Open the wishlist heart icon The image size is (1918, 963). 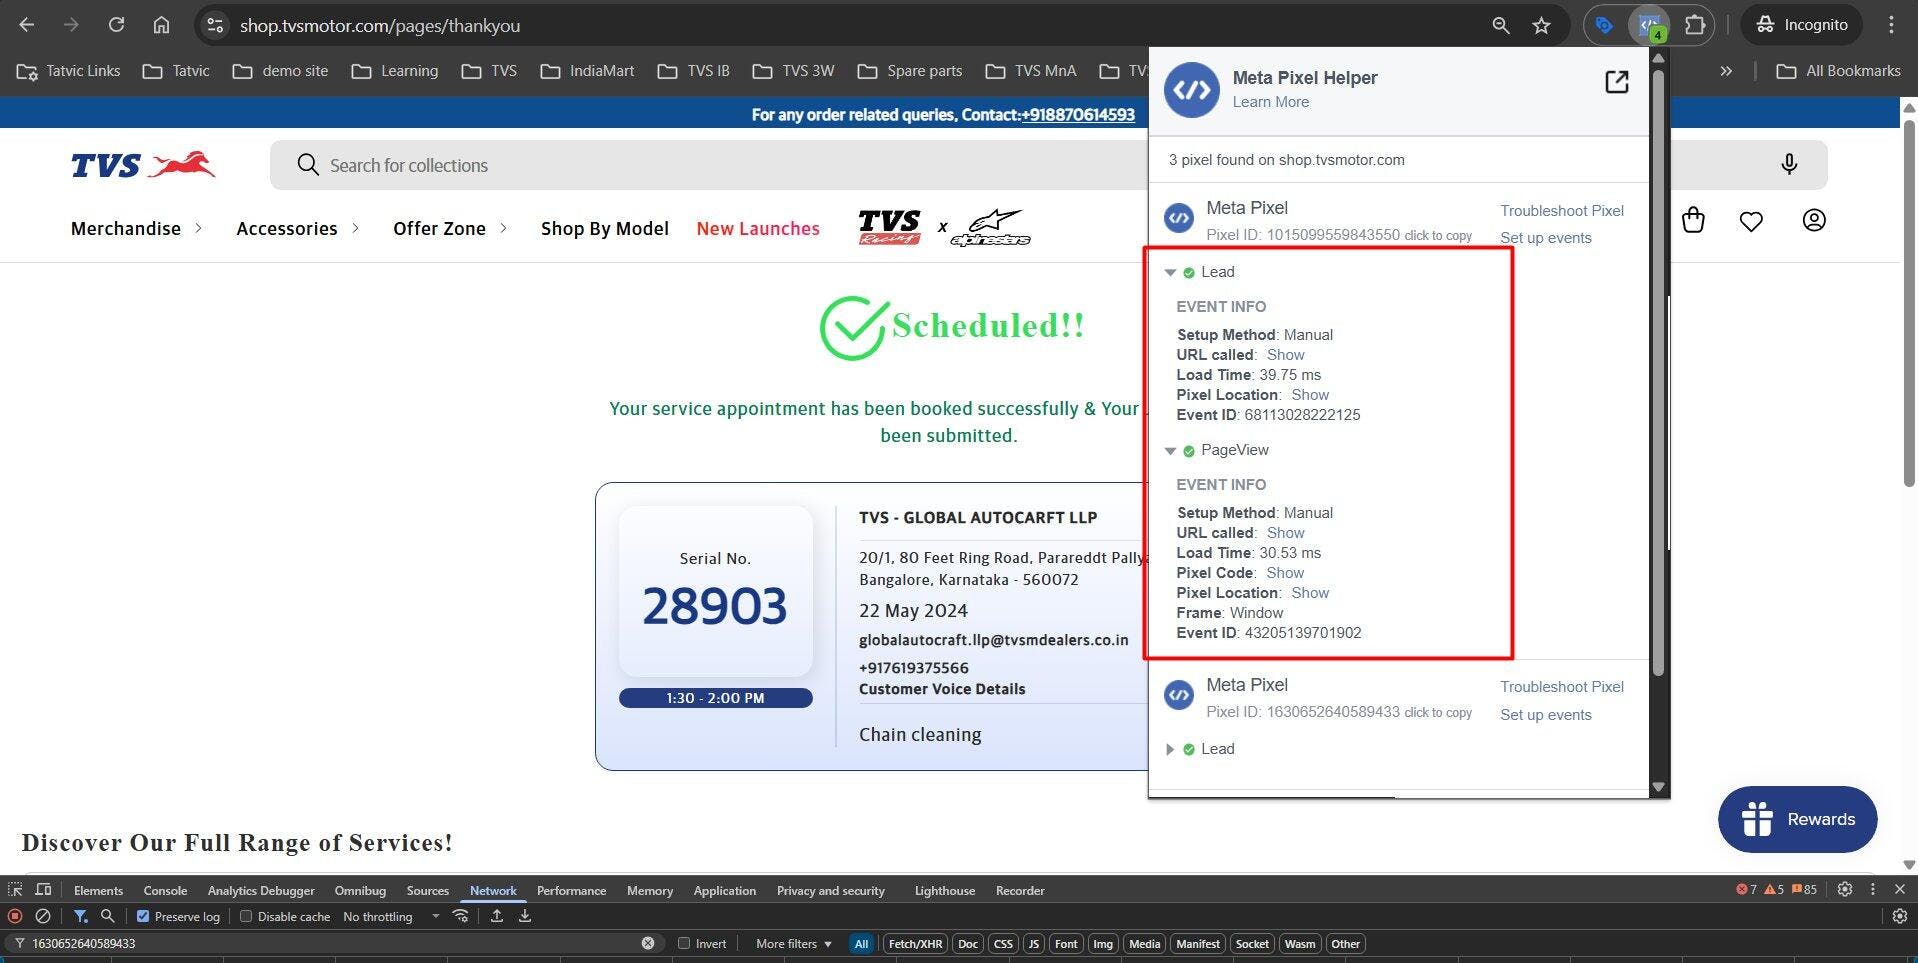[1750, 221]
